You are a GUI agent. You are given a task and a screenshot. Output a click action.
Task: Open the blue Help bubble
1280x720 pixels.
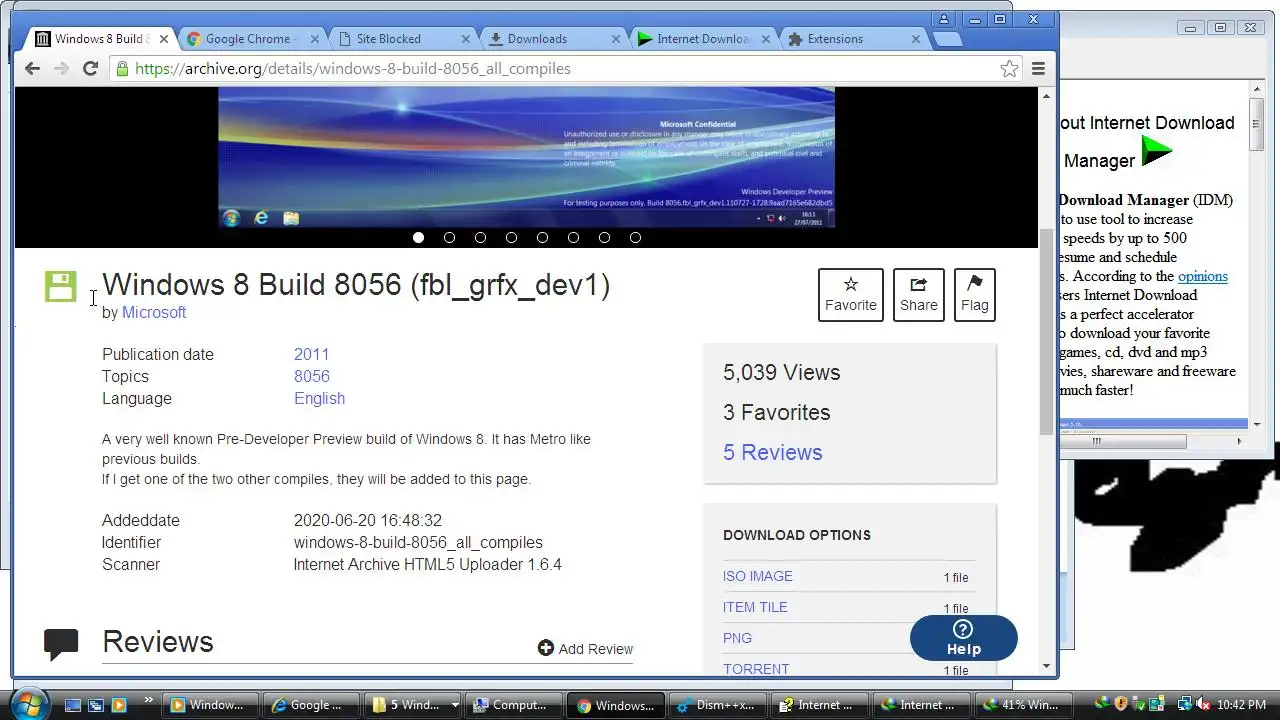click(x=963, y=638)
